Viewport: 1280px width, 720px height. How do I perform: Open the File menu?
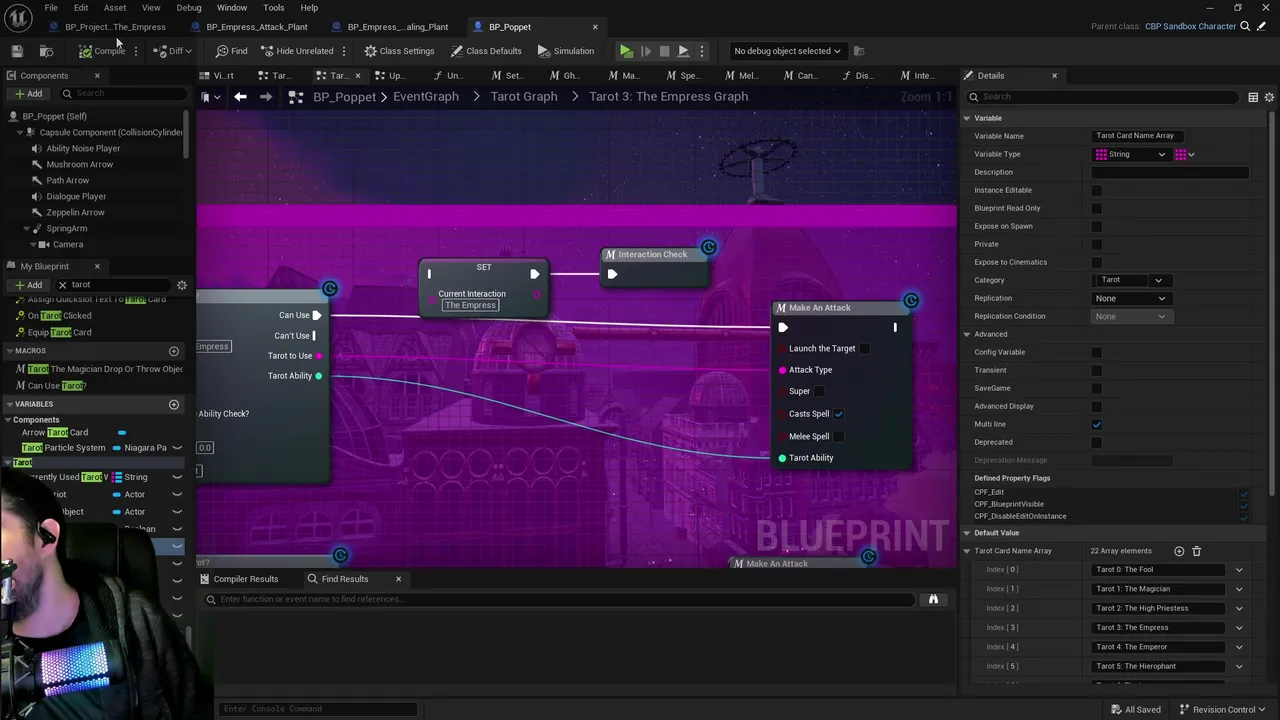(50, 8)
